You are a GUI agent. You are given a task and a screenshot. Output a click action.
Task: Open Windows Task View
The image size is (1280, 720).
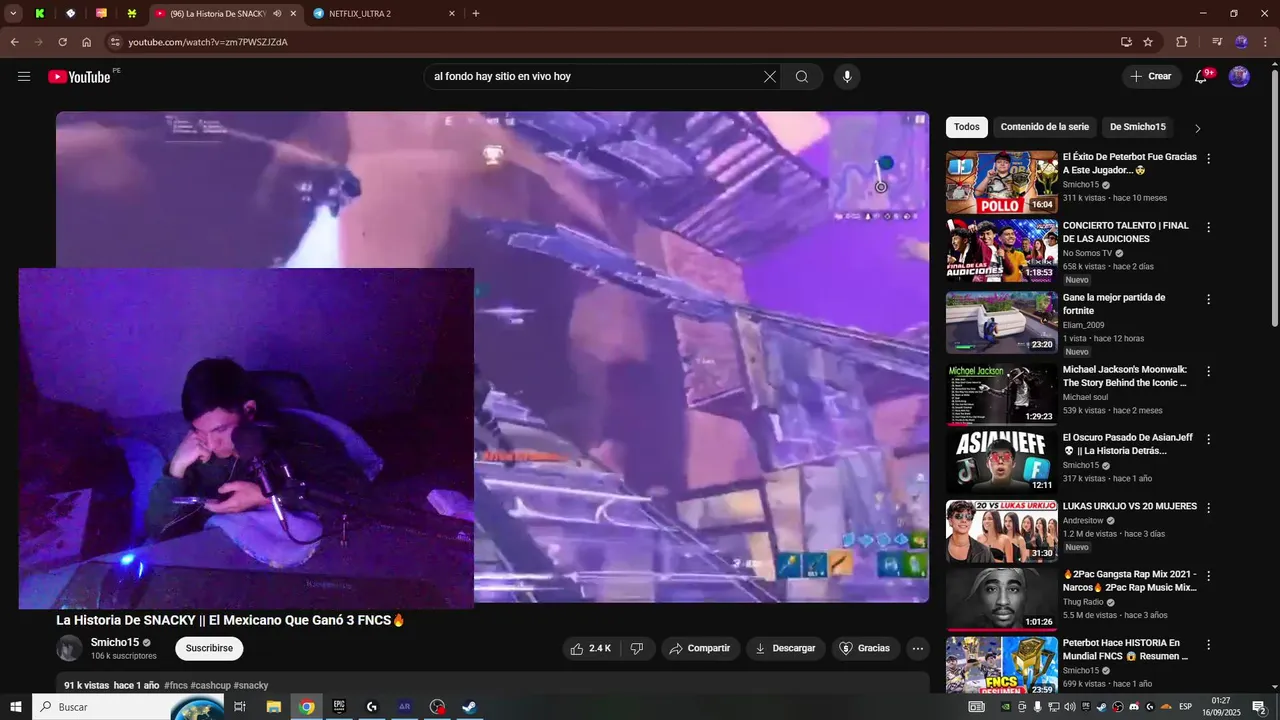coord(240,707)
